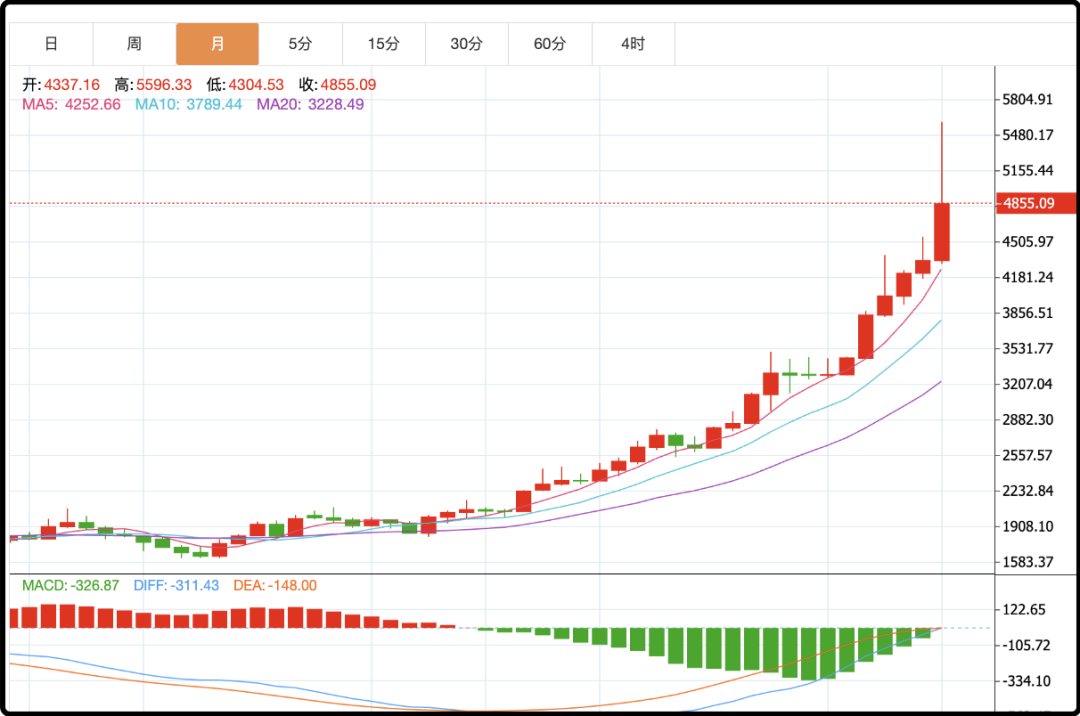Click the red 4855.09 current price tag
This screenshot has height=716, width=1080.
tap(1036, 203)
